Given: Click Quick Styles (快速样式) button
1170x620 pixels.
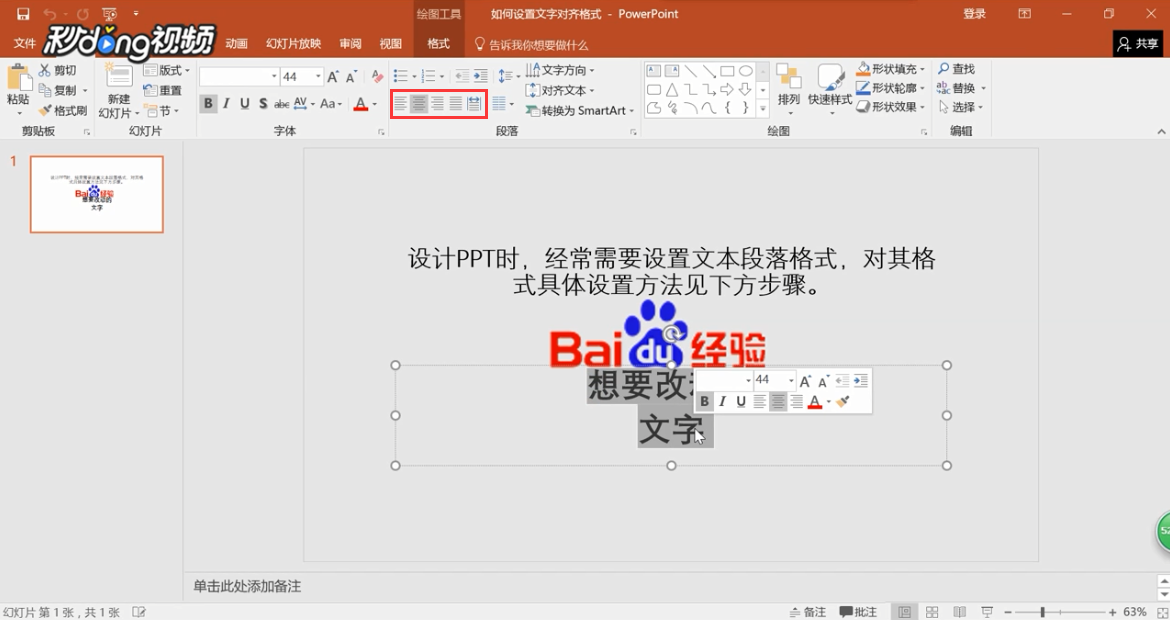Looking at the screenshot, I should (x=830, y=90).
